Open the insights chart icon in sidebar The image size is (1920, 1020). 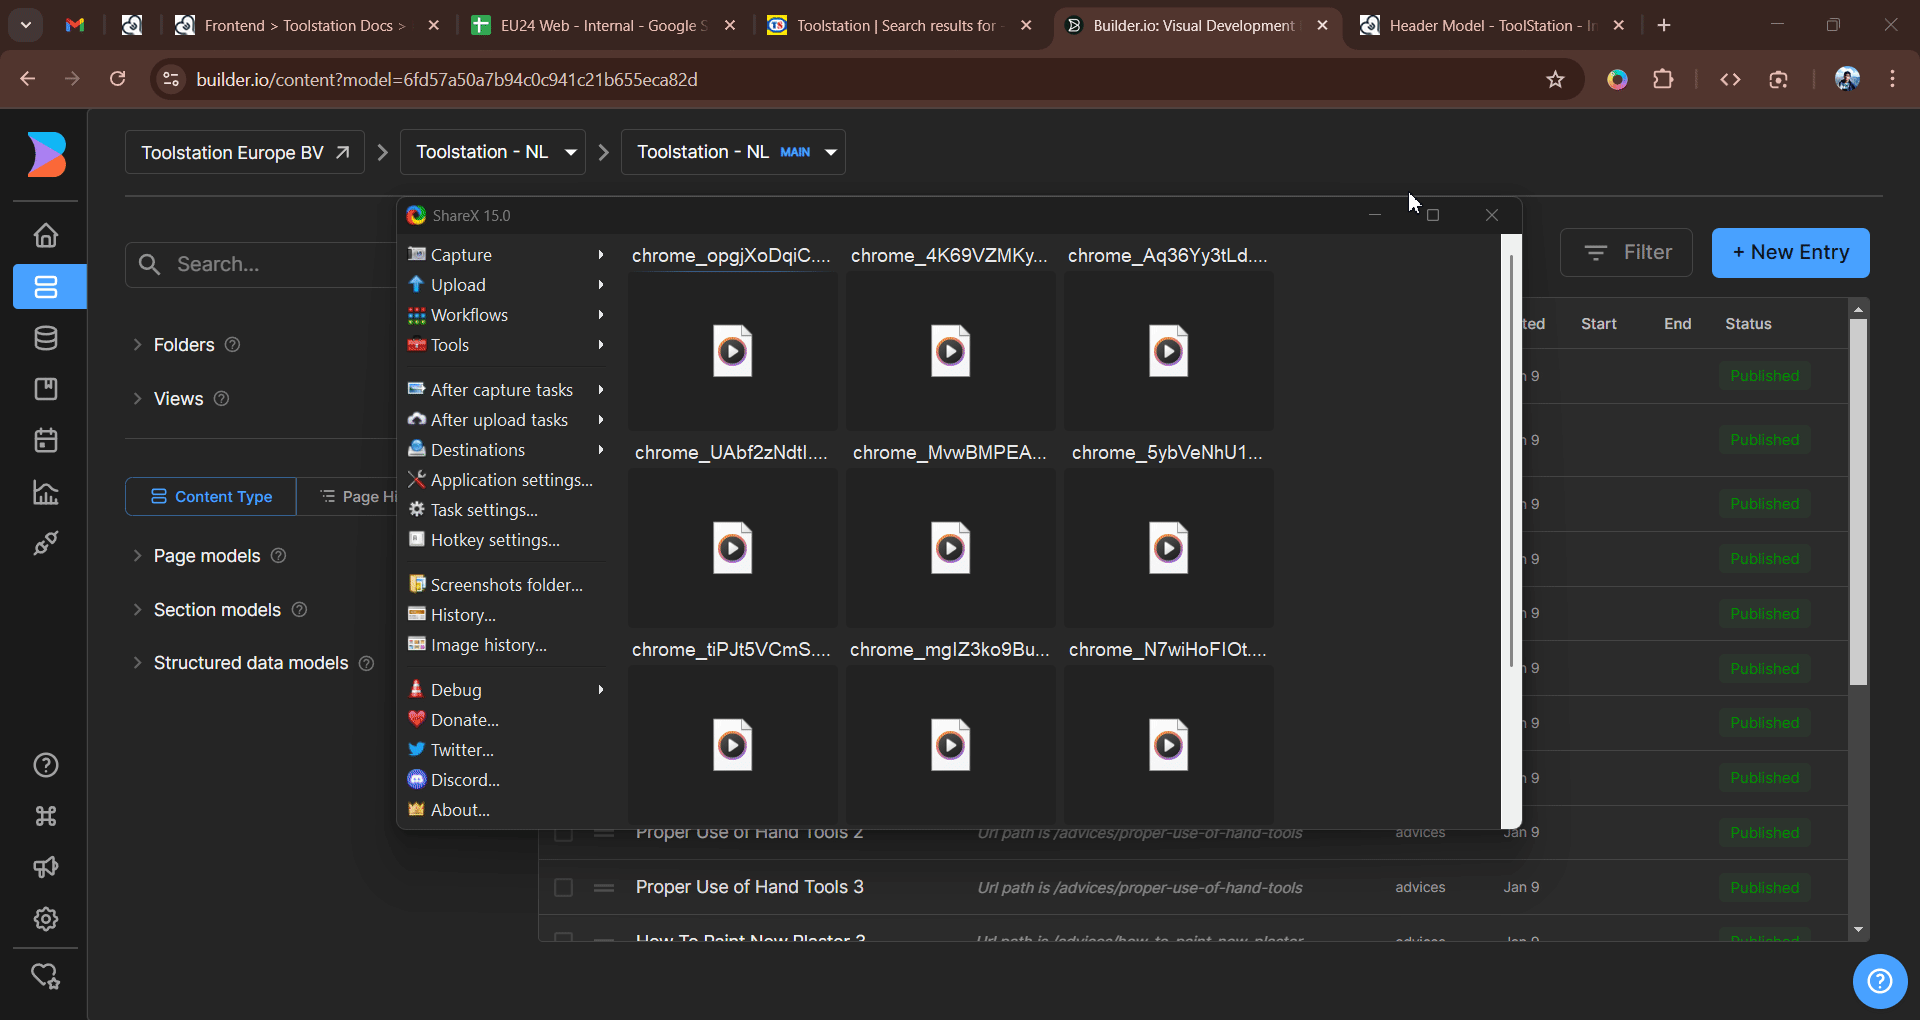[x=46, y=492]
